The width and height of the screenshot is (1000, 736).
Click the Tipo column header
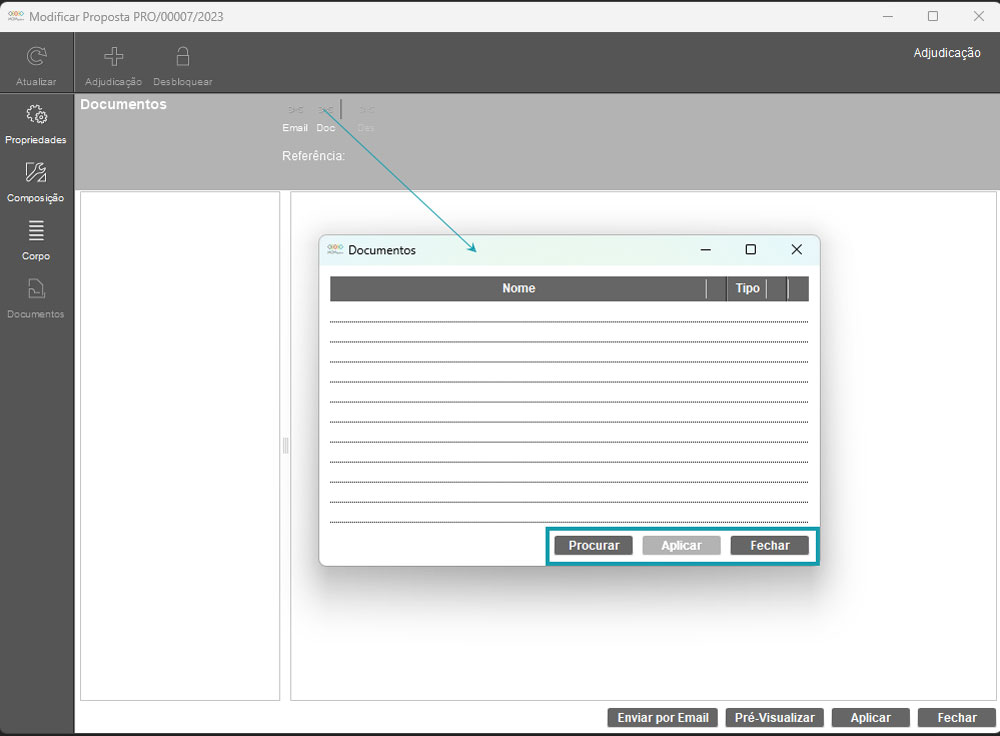click(x=747, y=289)
